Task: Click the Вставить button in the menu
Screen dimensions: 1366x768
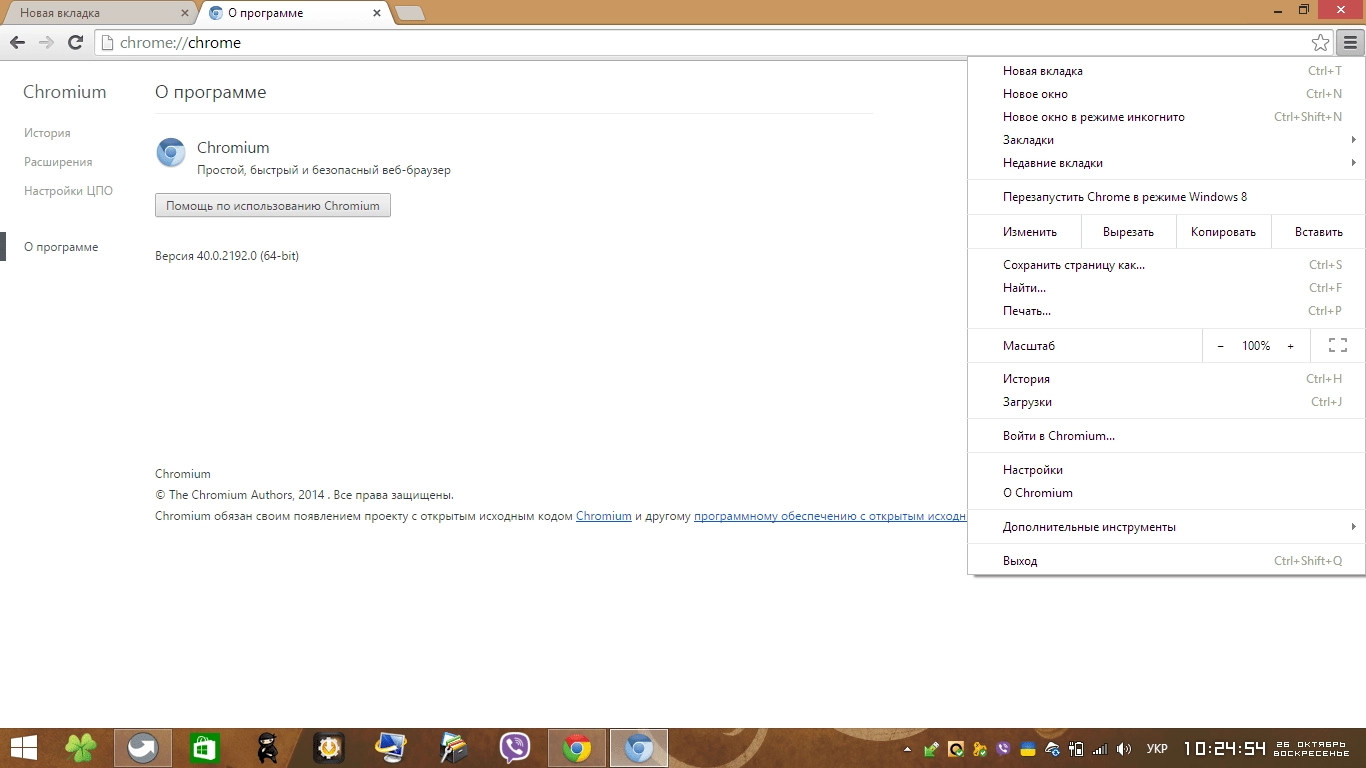Action: [1318, 232]
